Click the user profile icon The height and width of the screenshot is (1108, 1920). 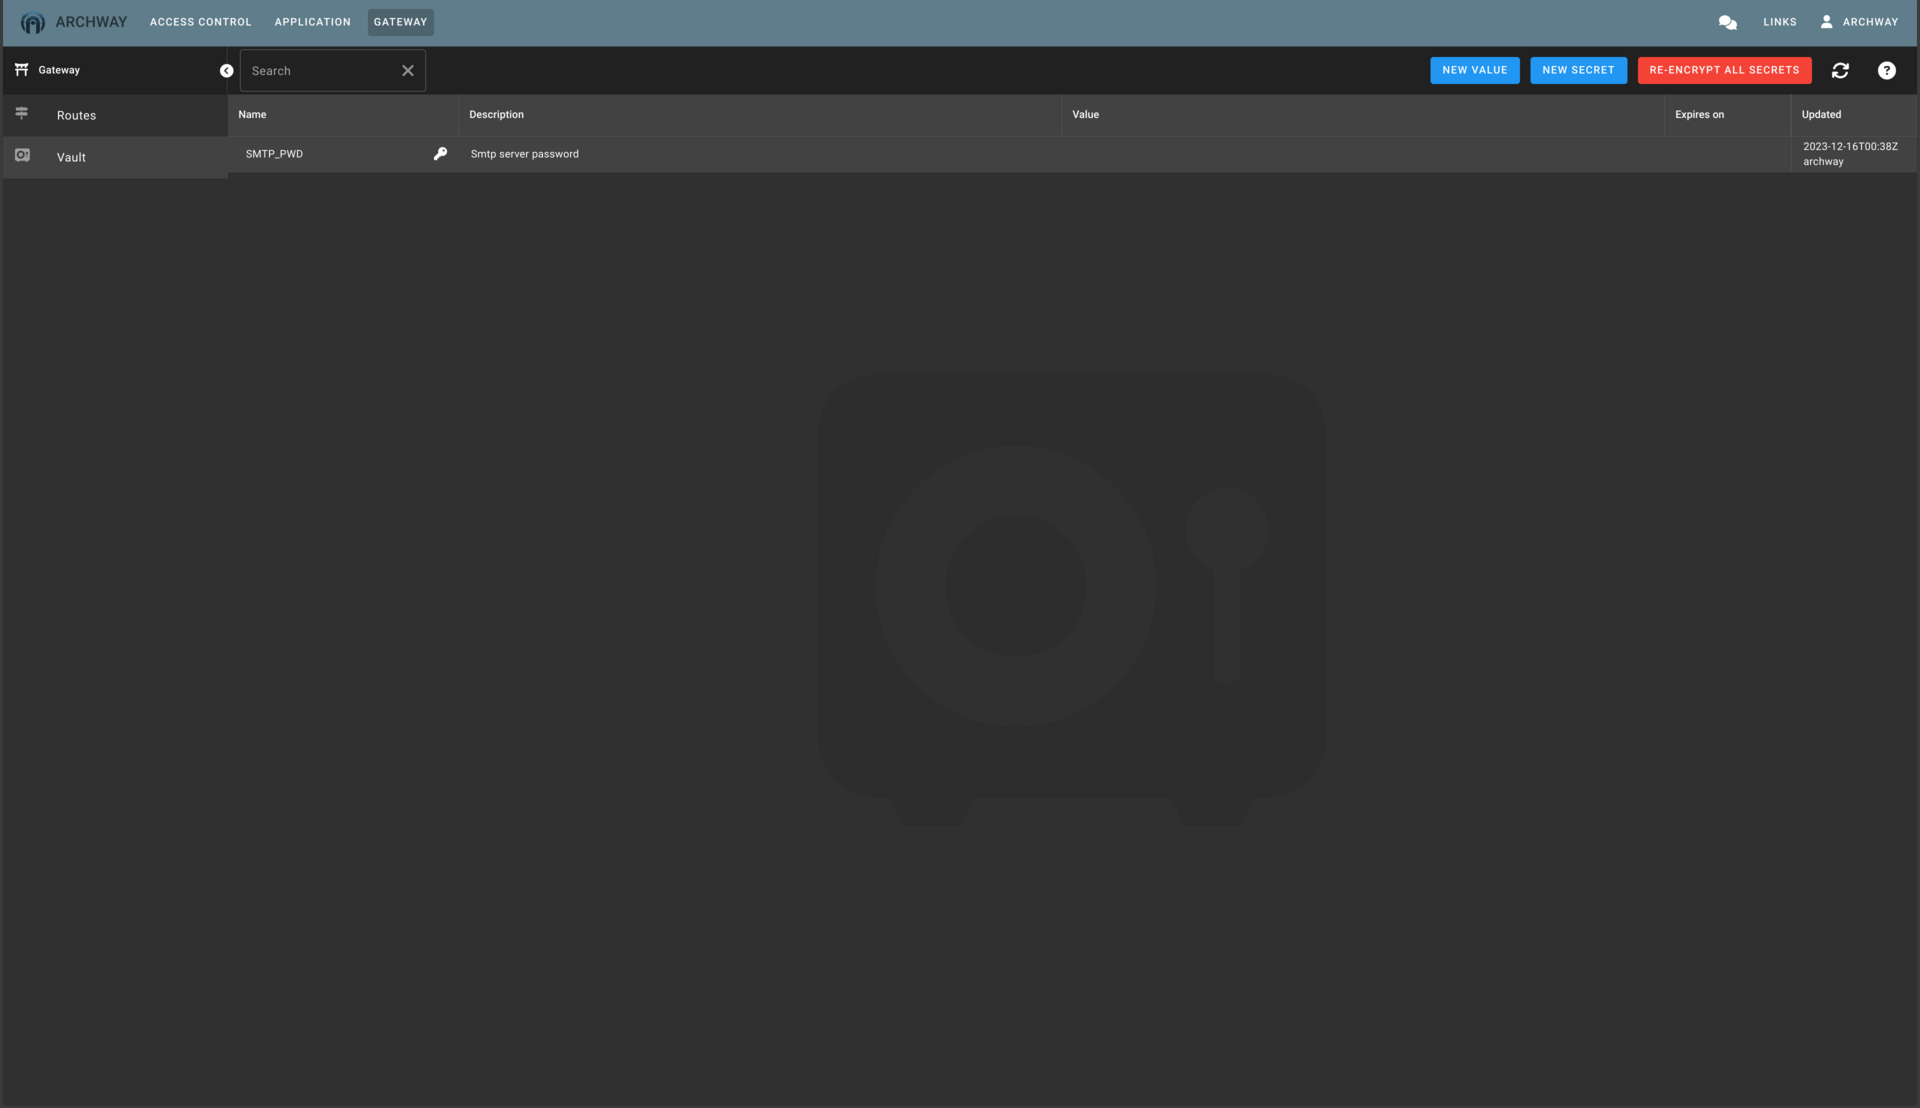pos(1826,22)
